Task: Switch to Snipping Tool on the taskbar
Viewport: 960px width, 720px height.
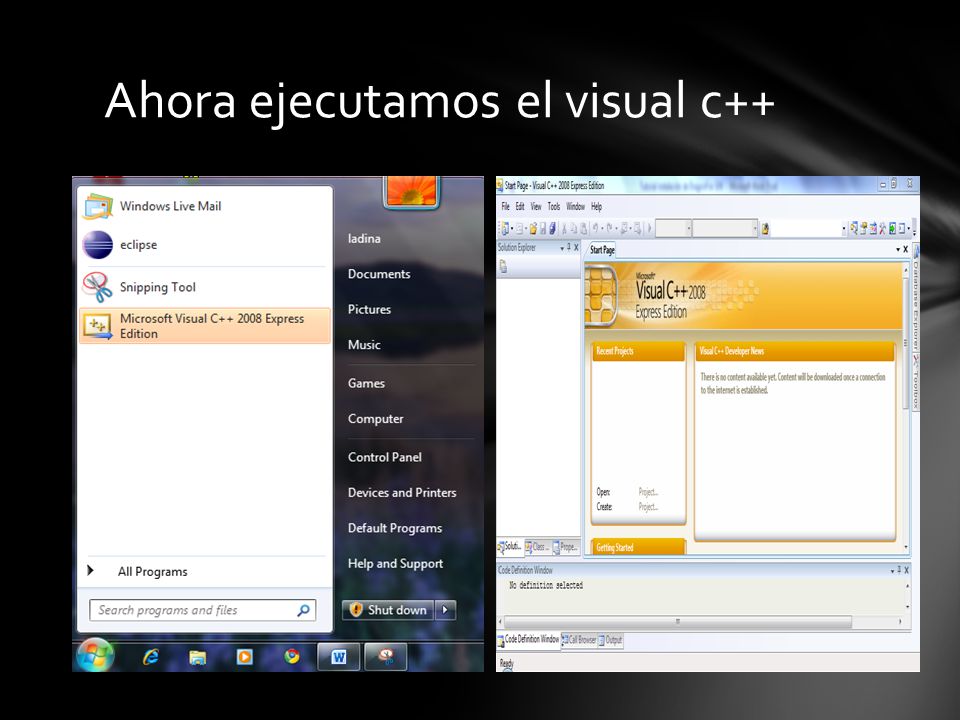Action: (386, 658)
